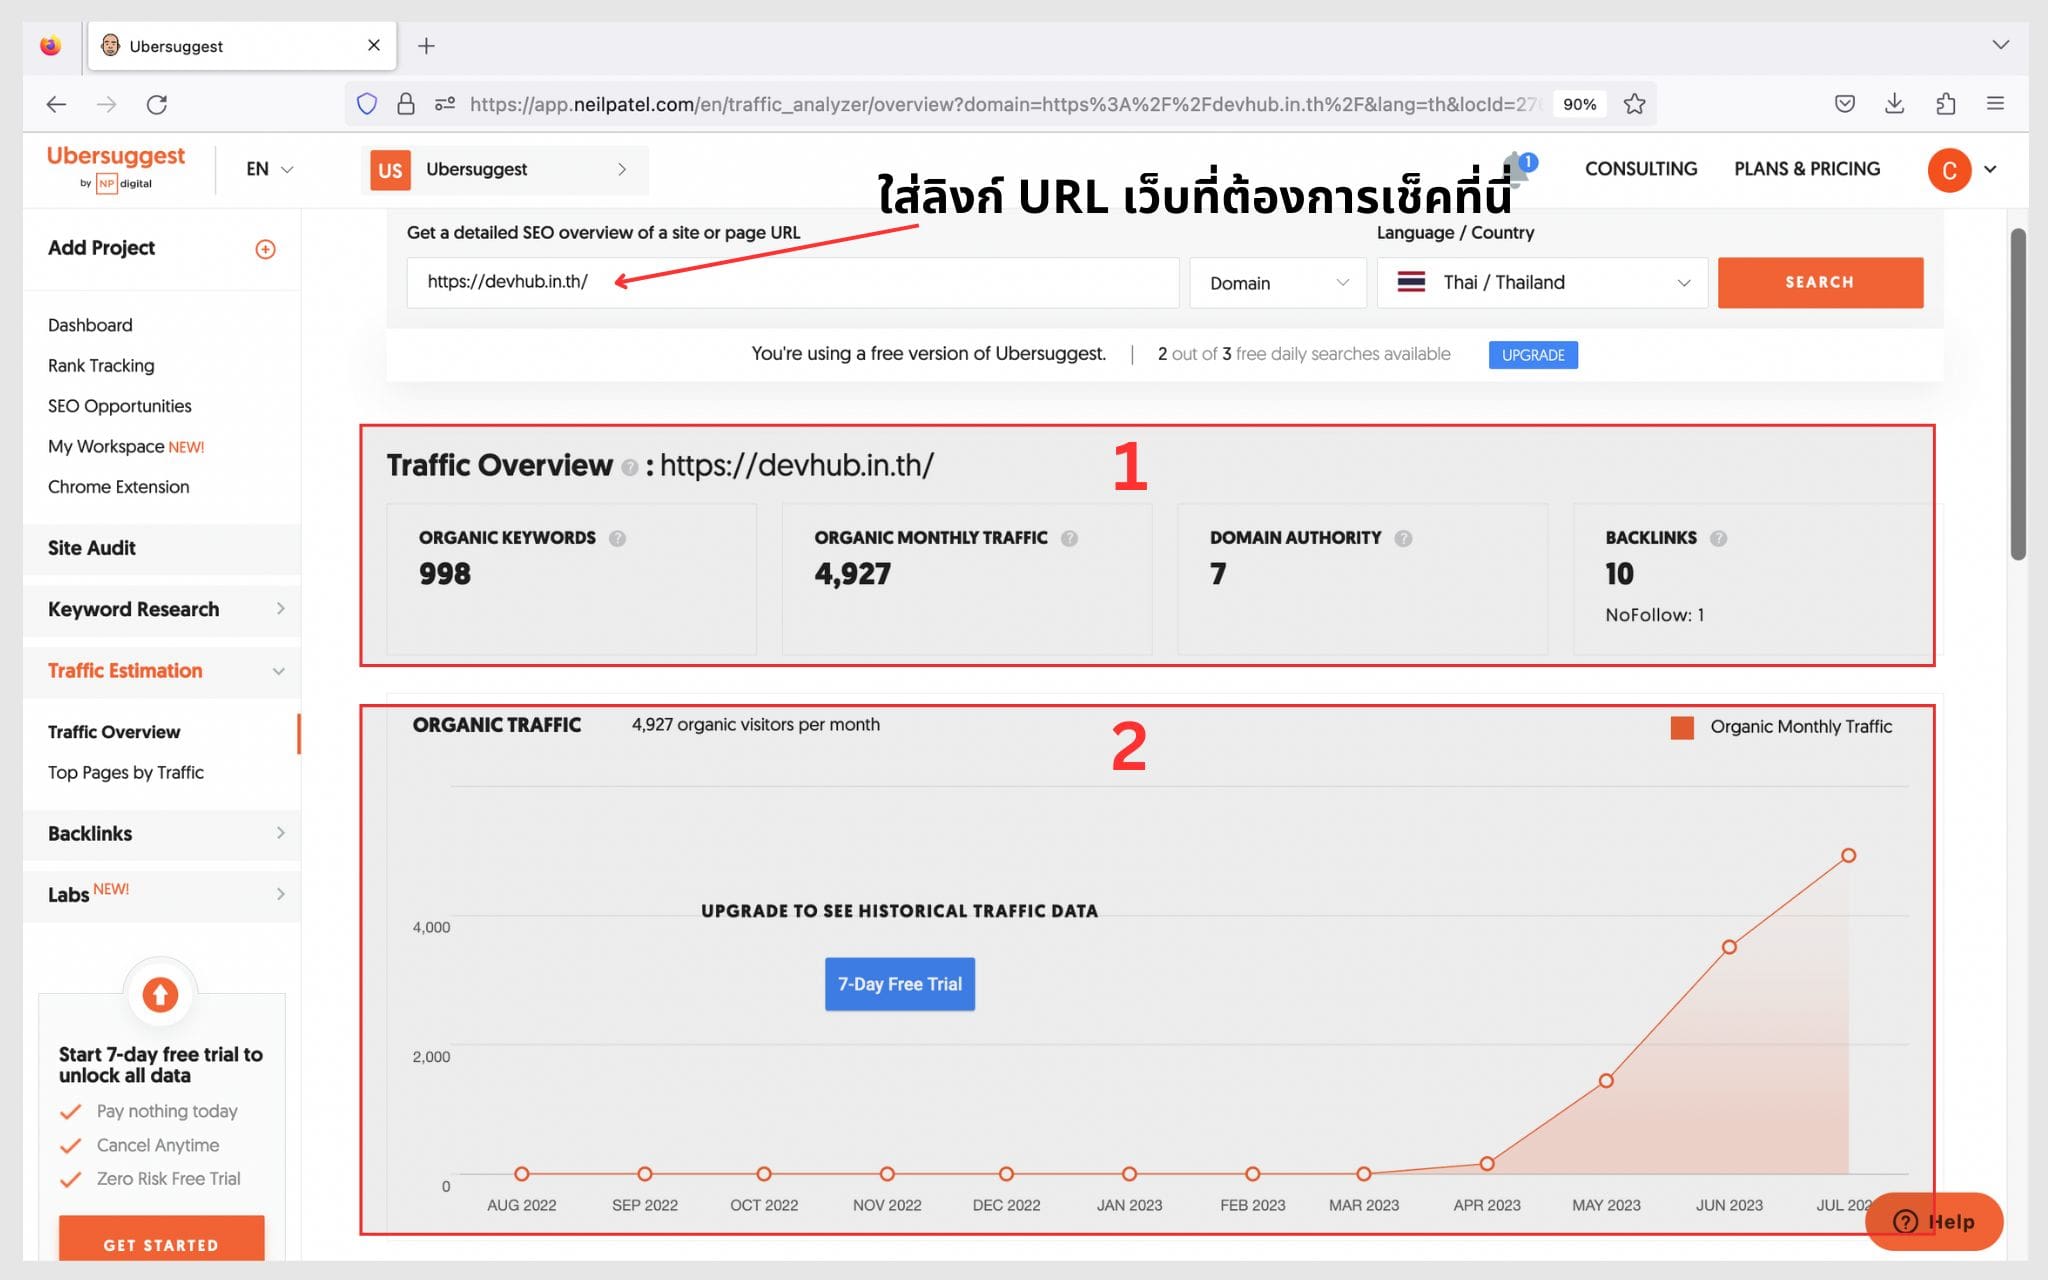
Task: Click the APR 2023 chart data point
Action: [1487, 1164]
